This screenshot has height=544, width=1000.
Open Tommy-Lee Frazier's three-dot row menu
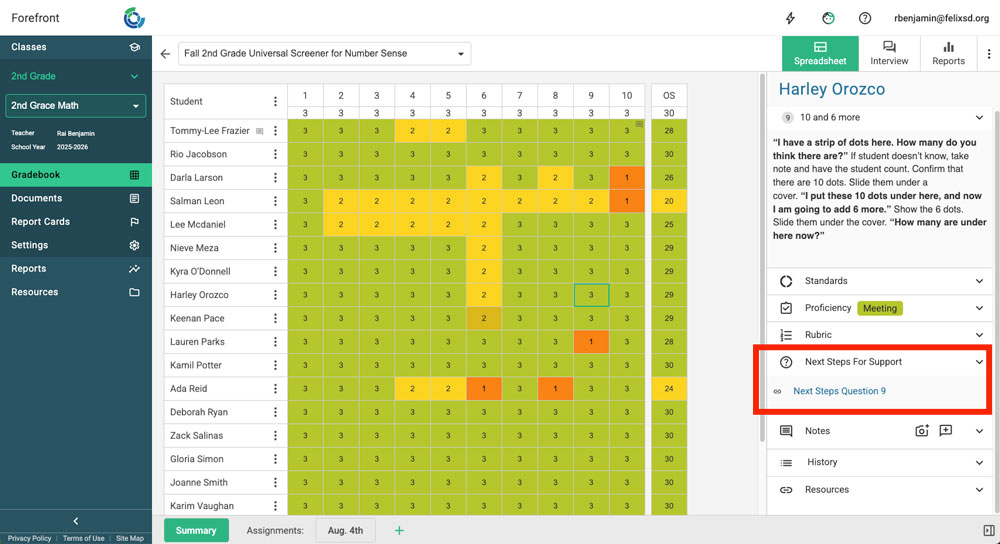coord(276,131)
